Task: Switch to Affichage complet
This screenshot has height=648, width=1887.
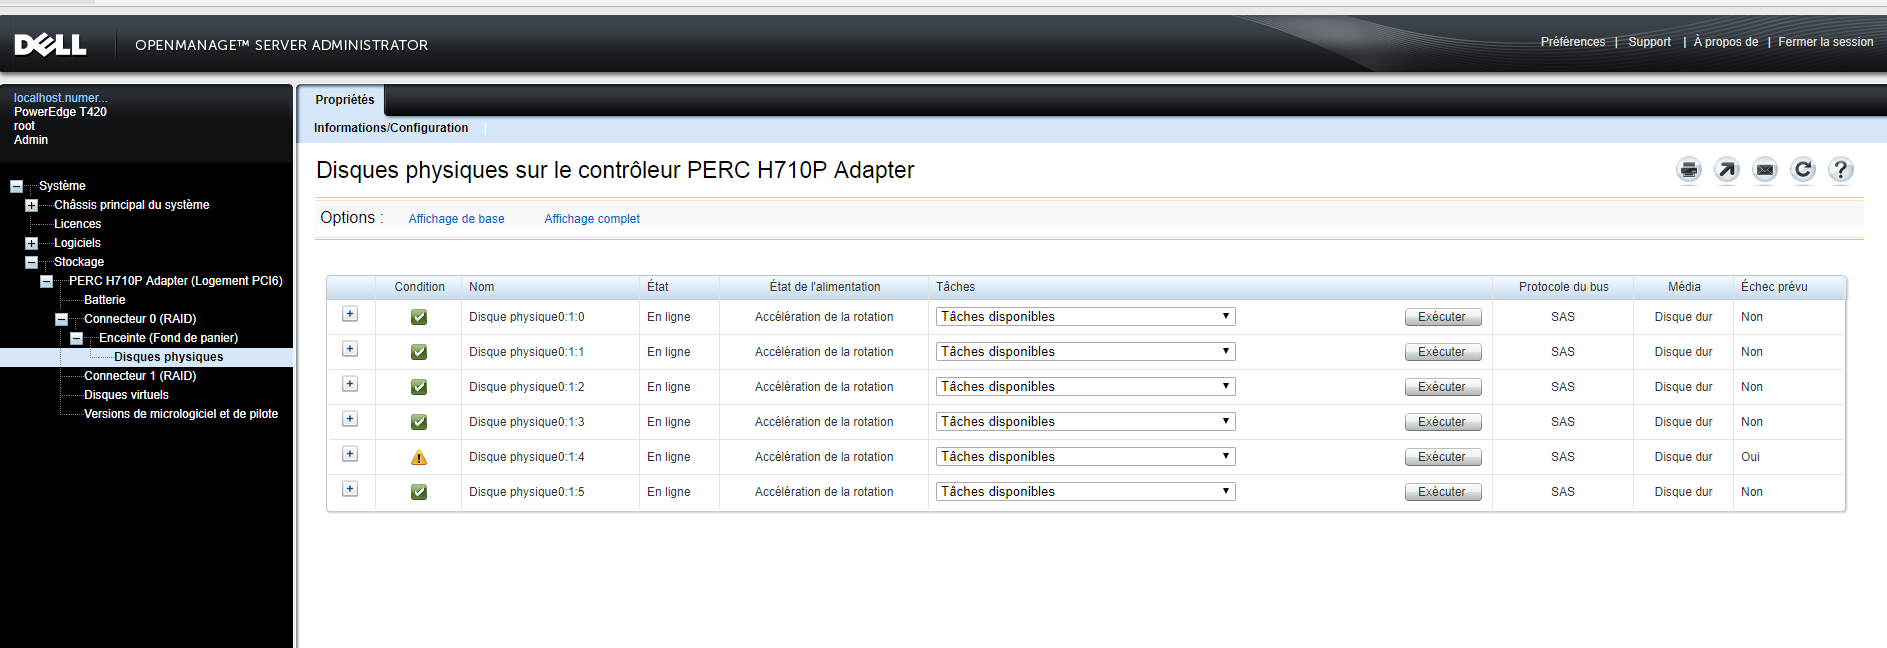Action: pos(592,219)
